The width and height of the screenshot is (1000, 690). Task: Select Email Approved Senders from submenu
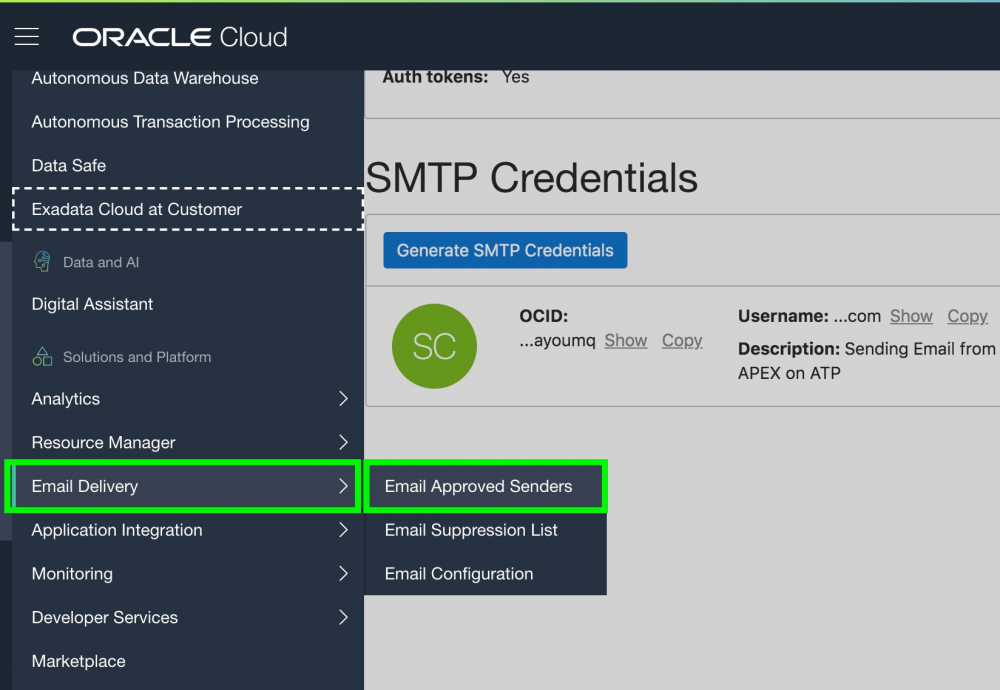(x=479, y=487)
